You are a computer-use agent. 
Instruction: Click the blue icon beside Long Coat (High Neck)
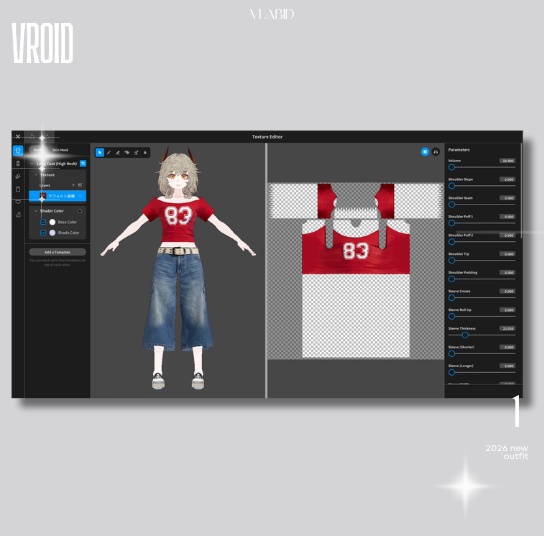pos(83,163)
